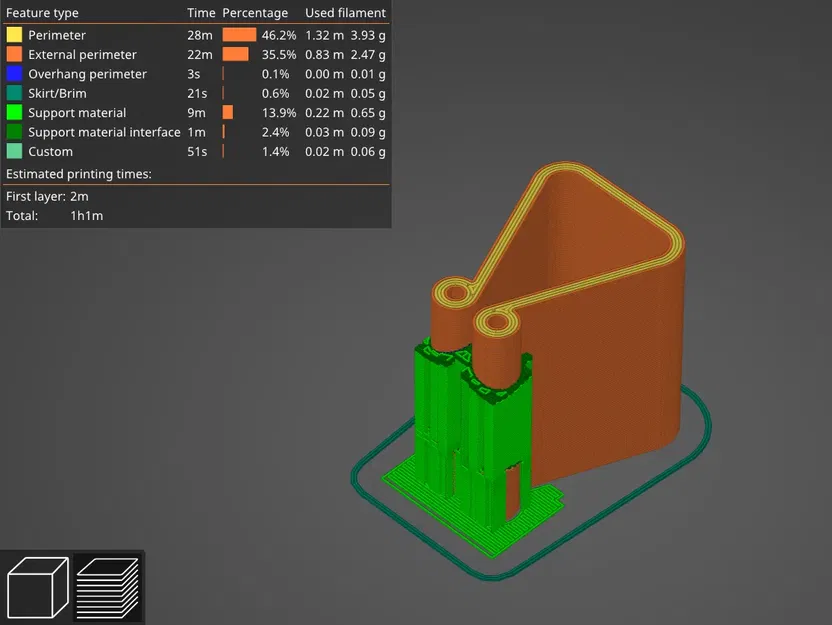The width and height of the screenshot is (832, 625).
Task: Click the orange External perimeter swatch
Action: pos(13,54)
